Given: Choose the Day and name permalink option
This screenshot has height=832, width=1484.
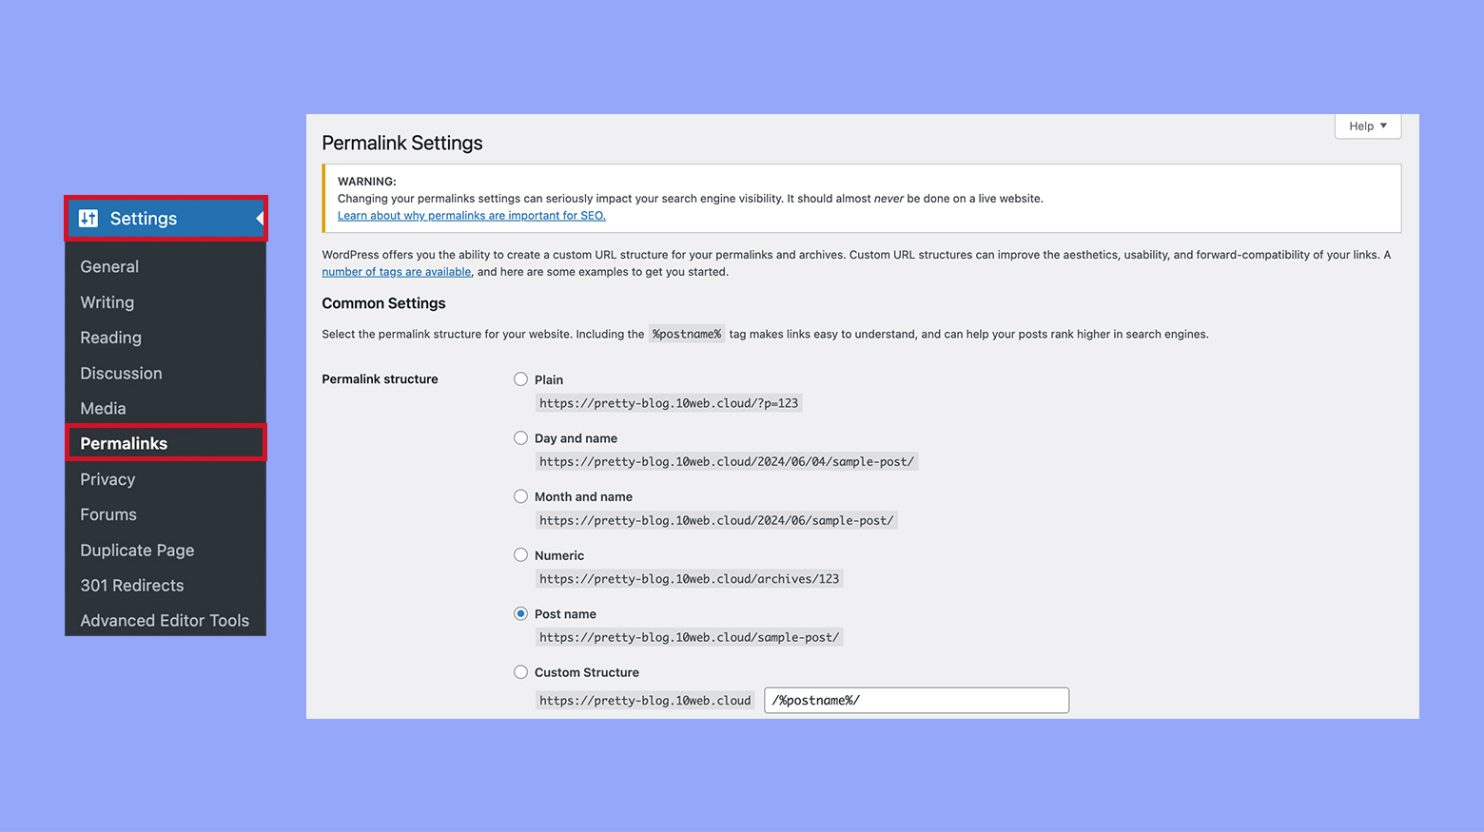Looking at the screenshot, I should pos(520,437).
